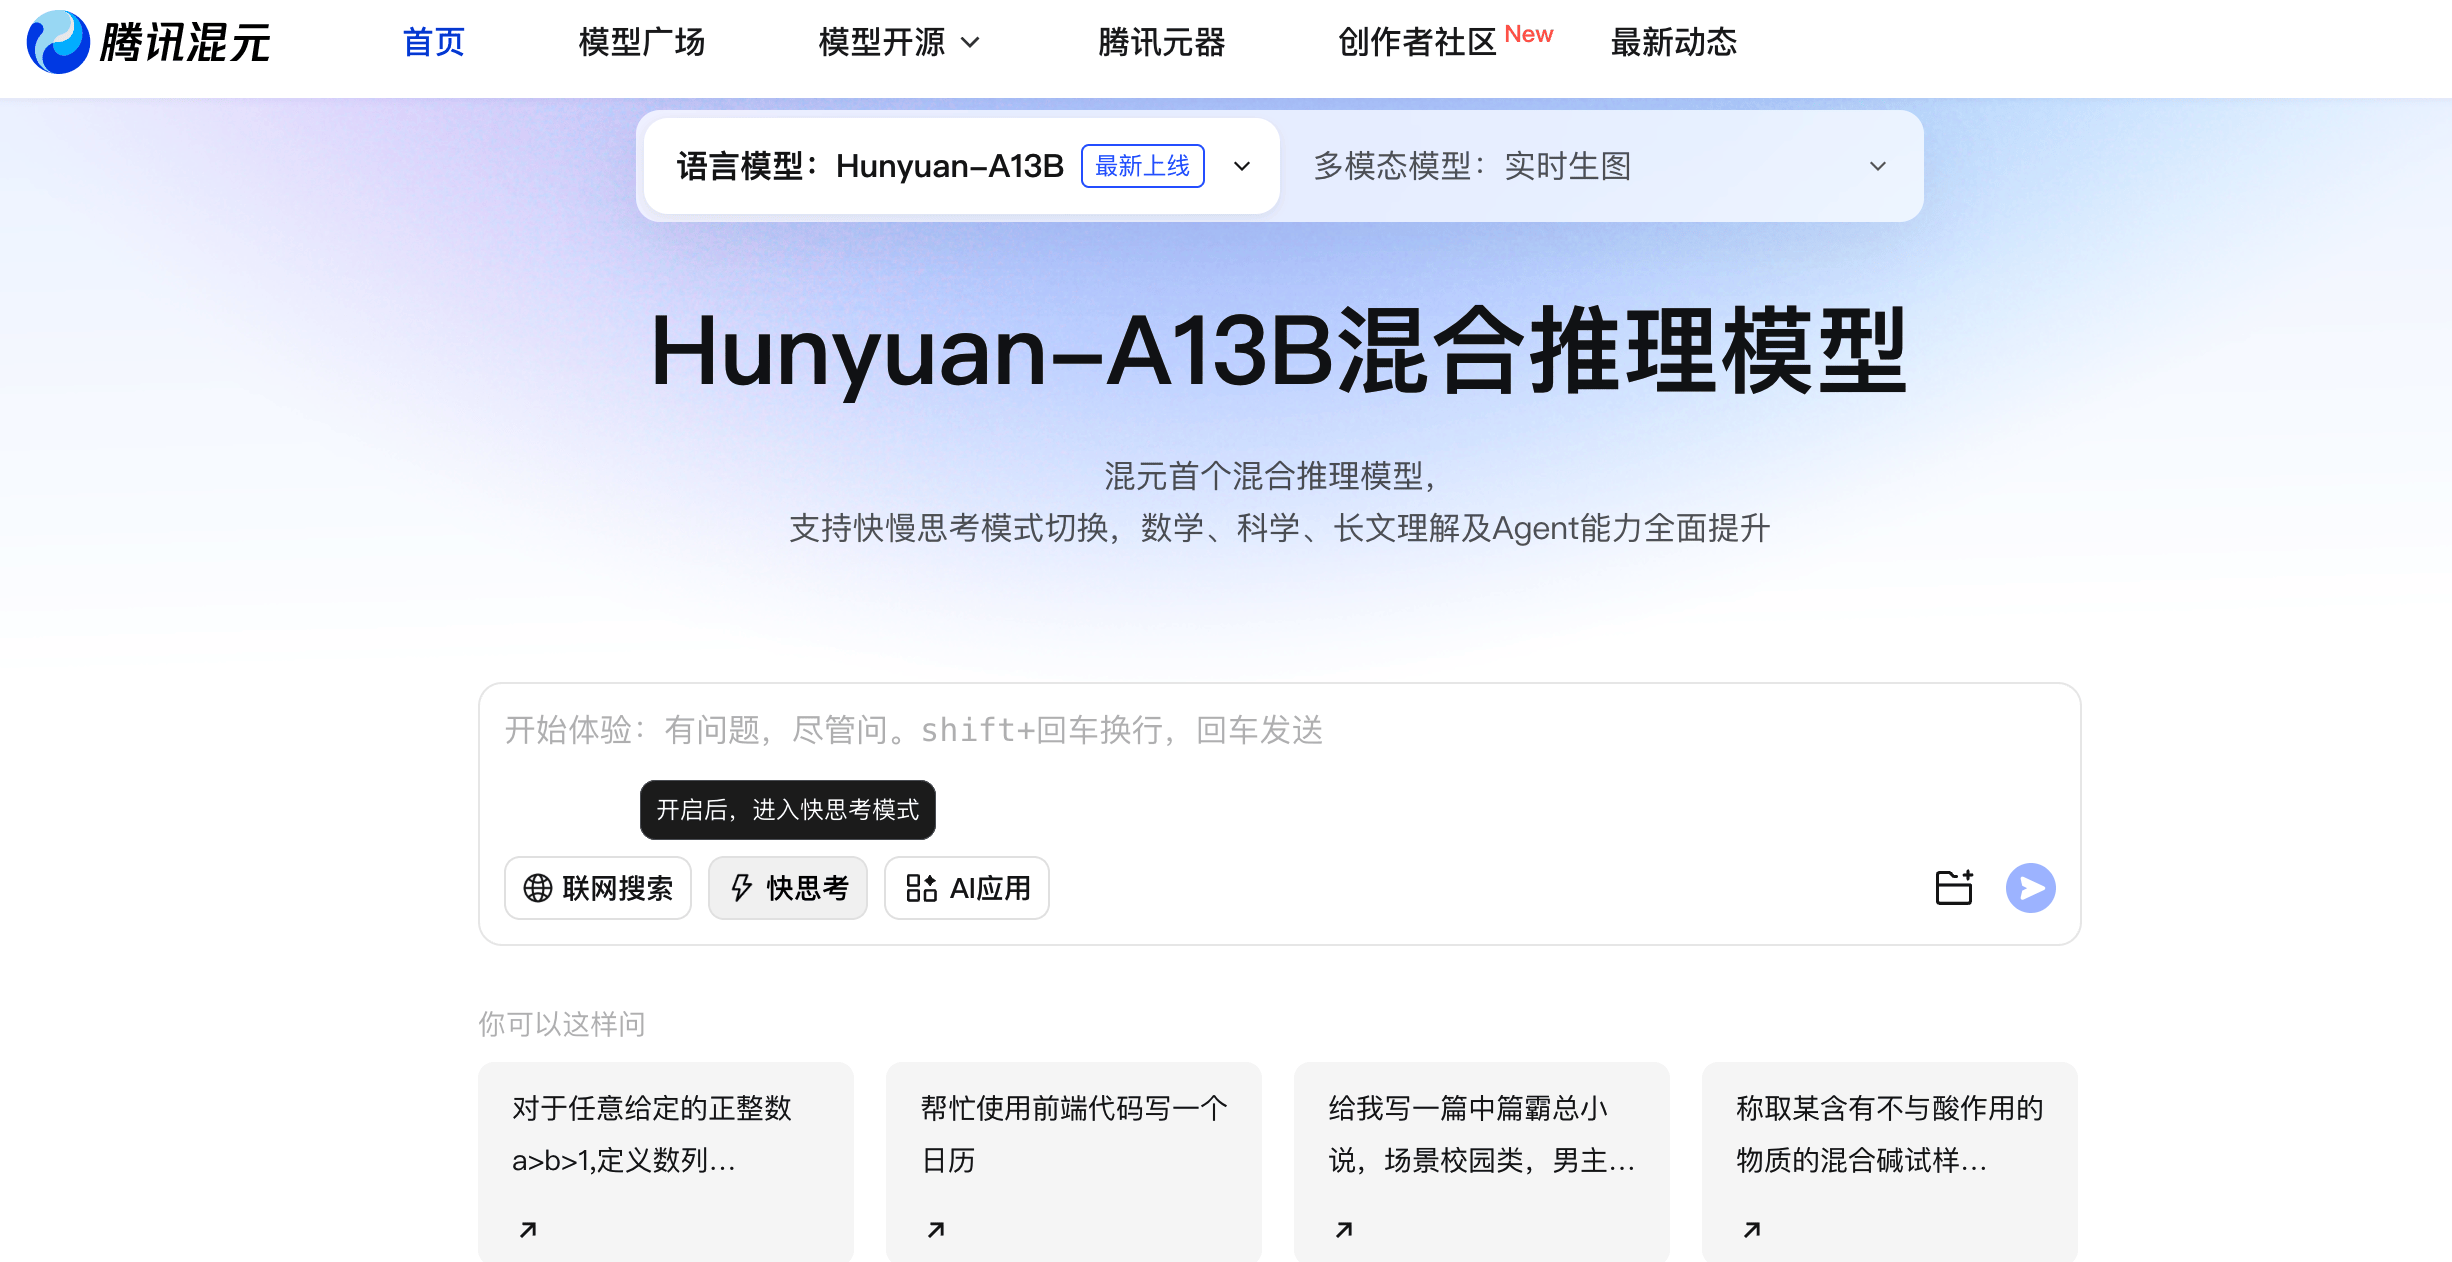Click the arrow icon on 霸总小说 card

point(1344,1229)
